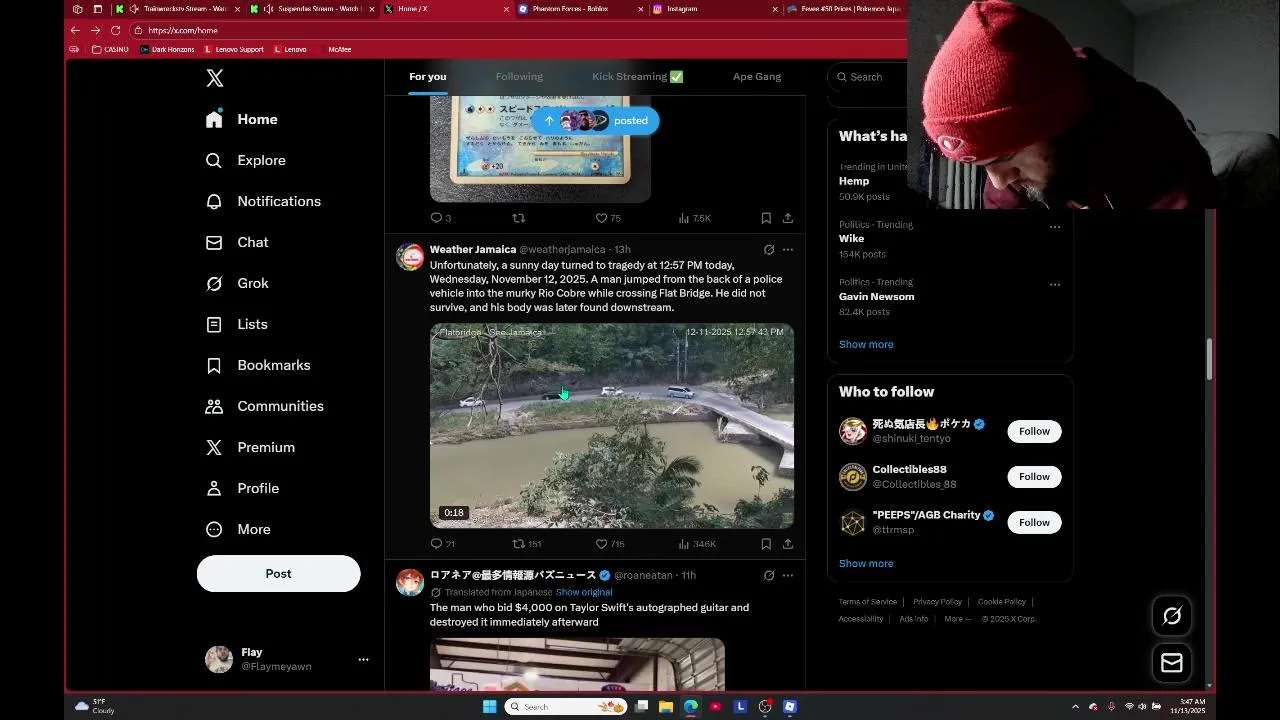
Task: Click Show more under trends
Action: (x=866, y=344)
